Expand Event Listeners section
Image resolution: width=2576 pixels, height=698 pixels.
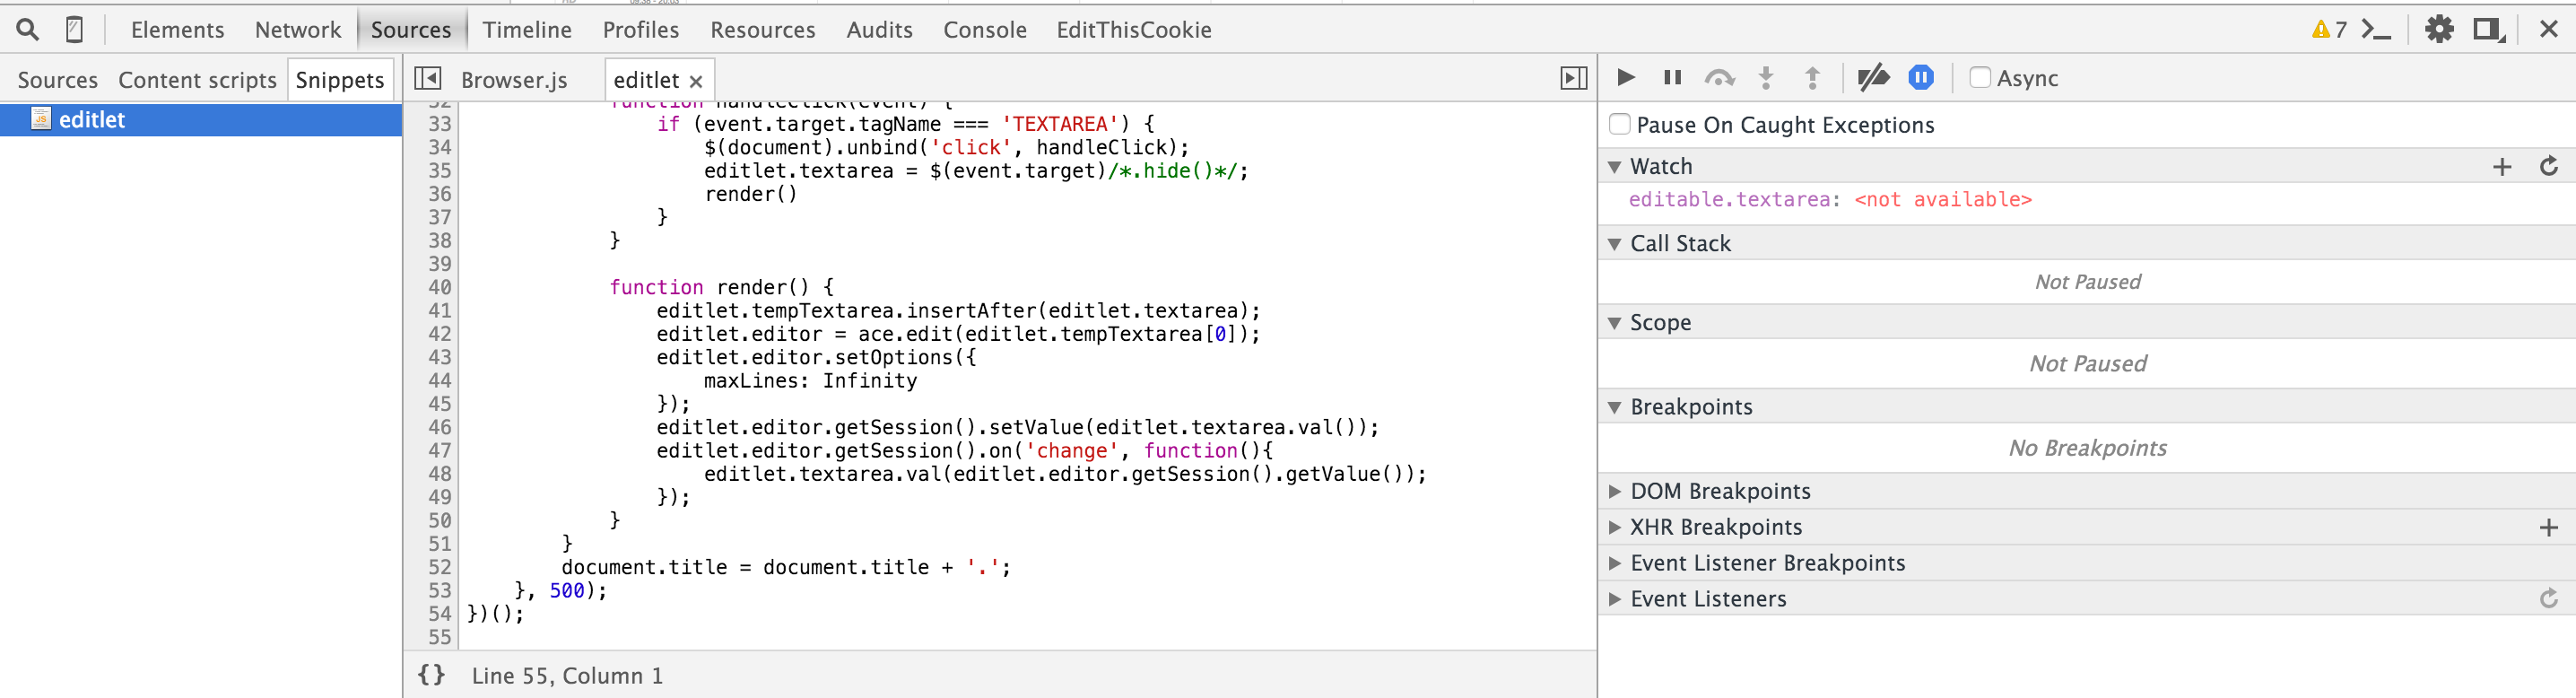click(x=1614, y=599)
